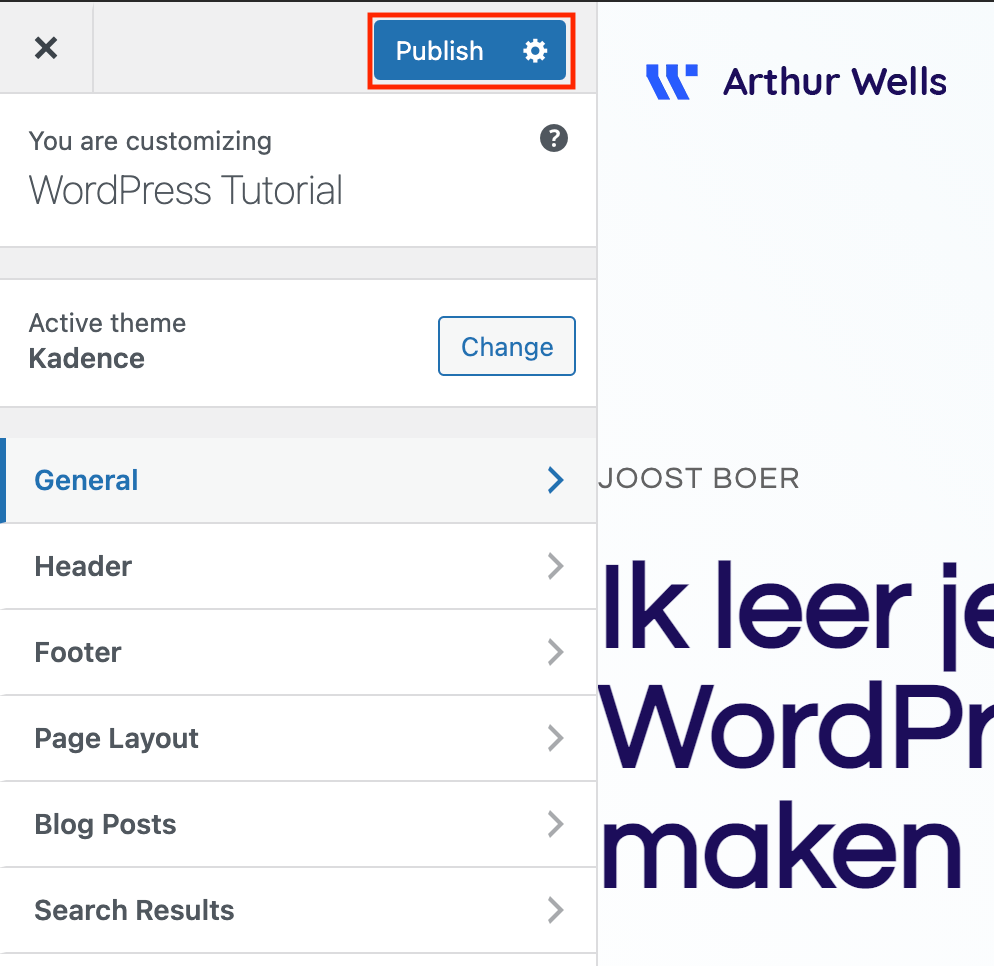Select the Header menu entry

point(82,566)
